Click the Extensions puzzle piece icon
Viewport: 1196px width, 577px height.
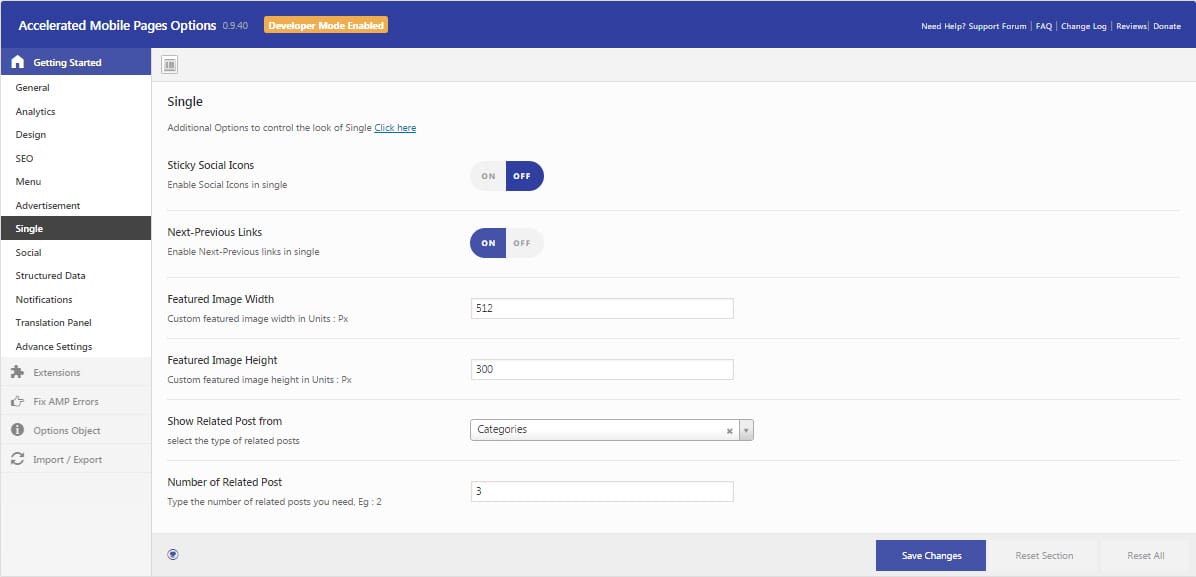click(x=17, y=373)
